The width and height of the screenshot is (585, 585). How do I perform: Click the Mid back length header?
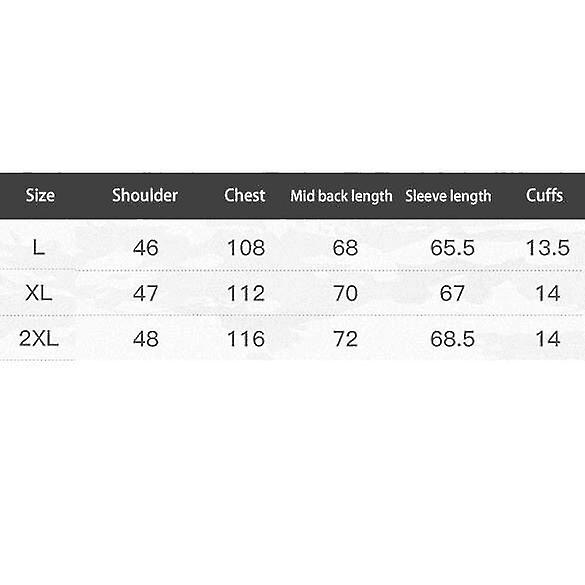pyautogui.click(x=341, y=196)
